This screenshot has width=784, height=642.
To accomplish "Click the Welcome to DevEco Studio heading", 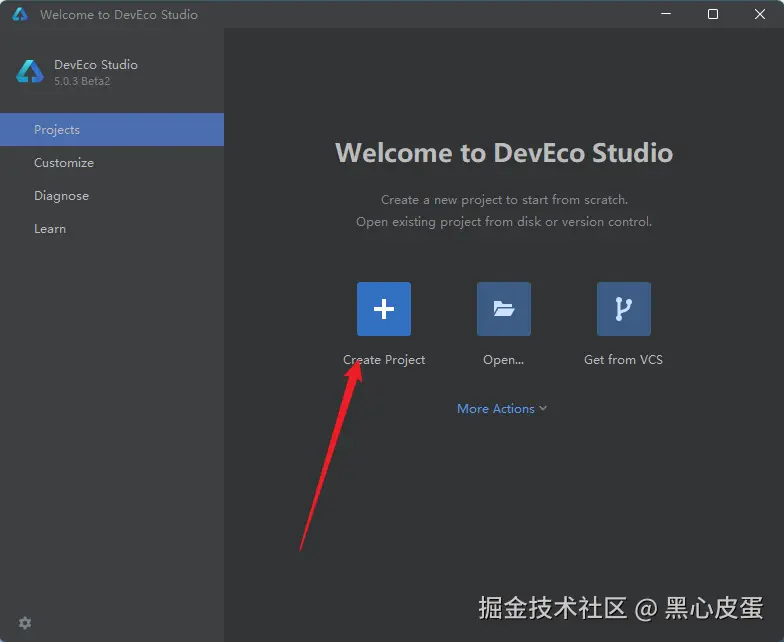I will 504,152.
